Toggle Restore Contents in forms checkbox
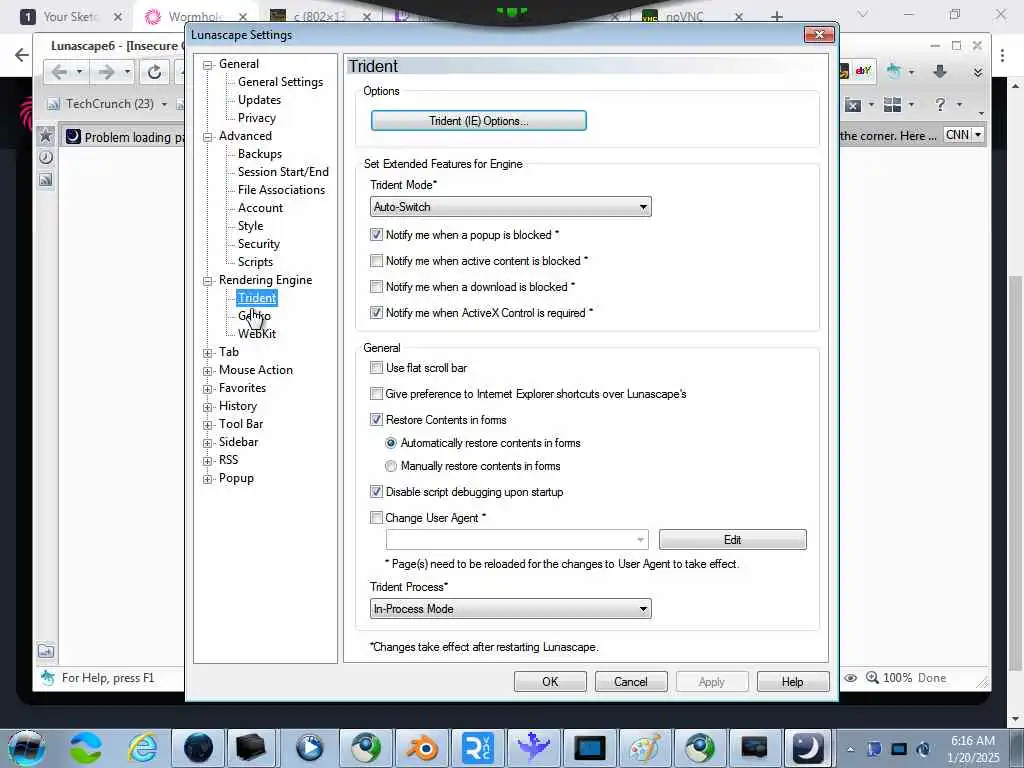 (x=376, y=420)
